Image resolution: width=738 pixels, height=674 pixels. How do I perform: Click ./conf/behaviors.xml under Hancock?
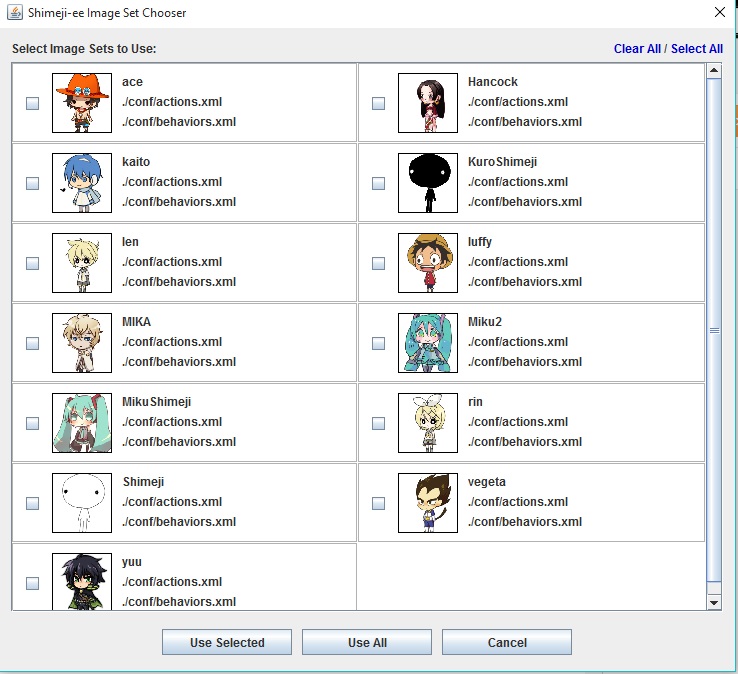click(525, 121)
